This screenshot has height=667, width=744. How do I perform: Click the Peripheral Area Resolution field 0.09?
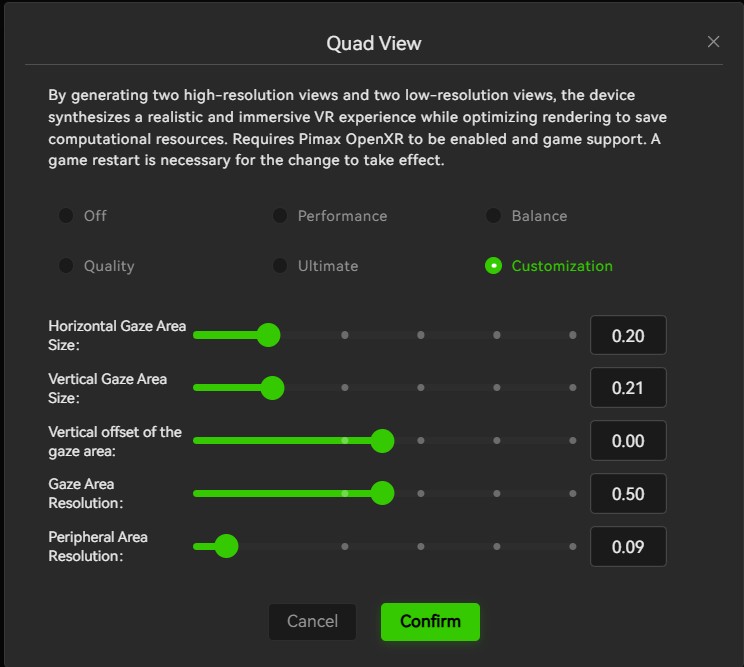[628, 547]
